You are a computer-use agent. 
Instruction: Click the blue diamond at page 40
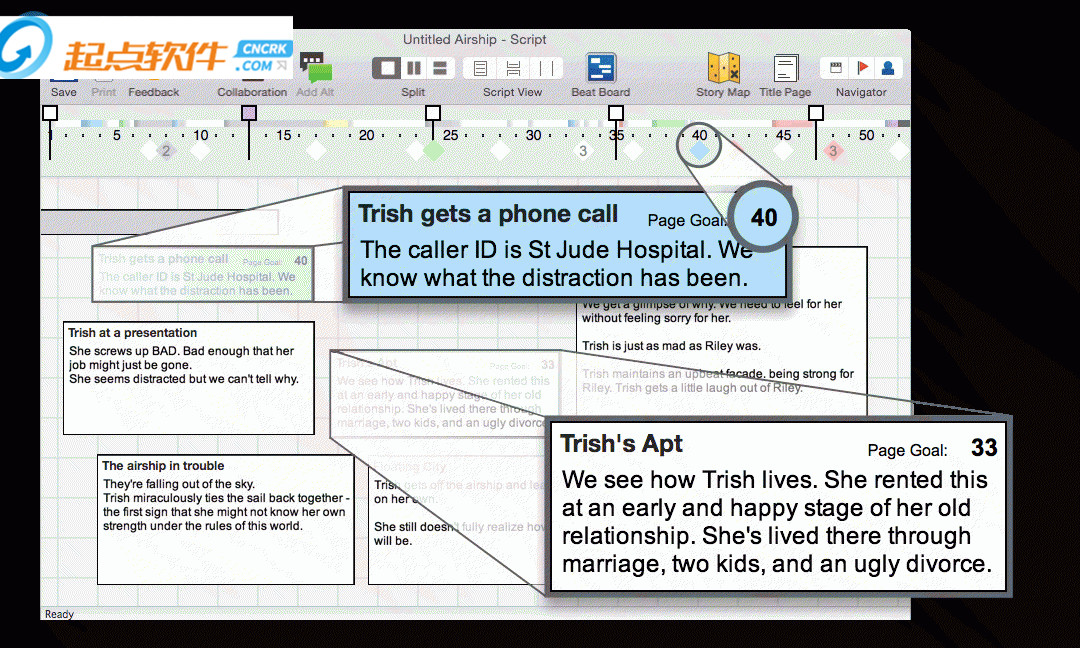point(700,150)
